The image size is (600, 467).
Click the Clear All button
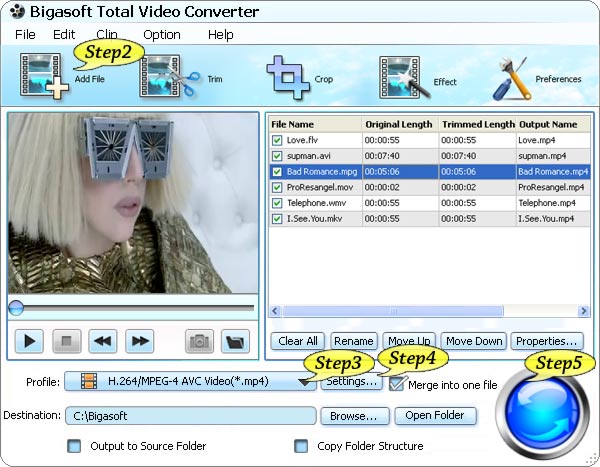pos(298,341)
